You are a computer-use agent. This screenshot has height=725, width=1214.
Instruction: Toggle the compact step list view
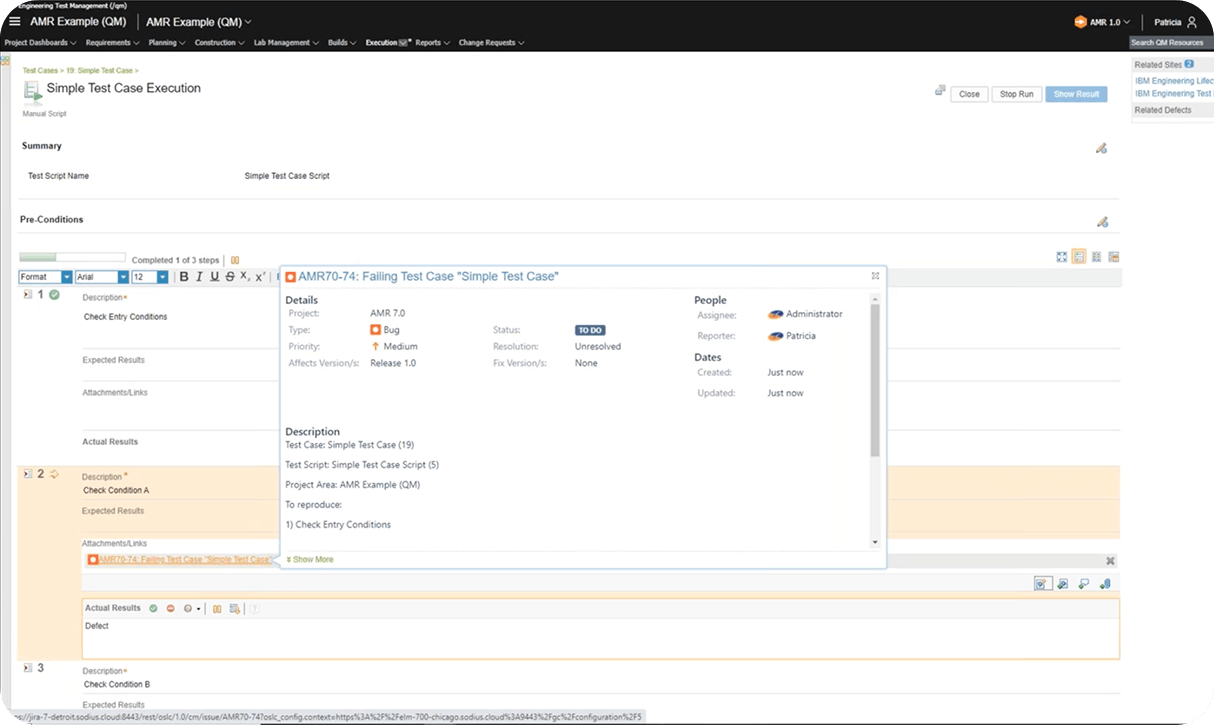pyautogui.click(x=1096, y=257)
